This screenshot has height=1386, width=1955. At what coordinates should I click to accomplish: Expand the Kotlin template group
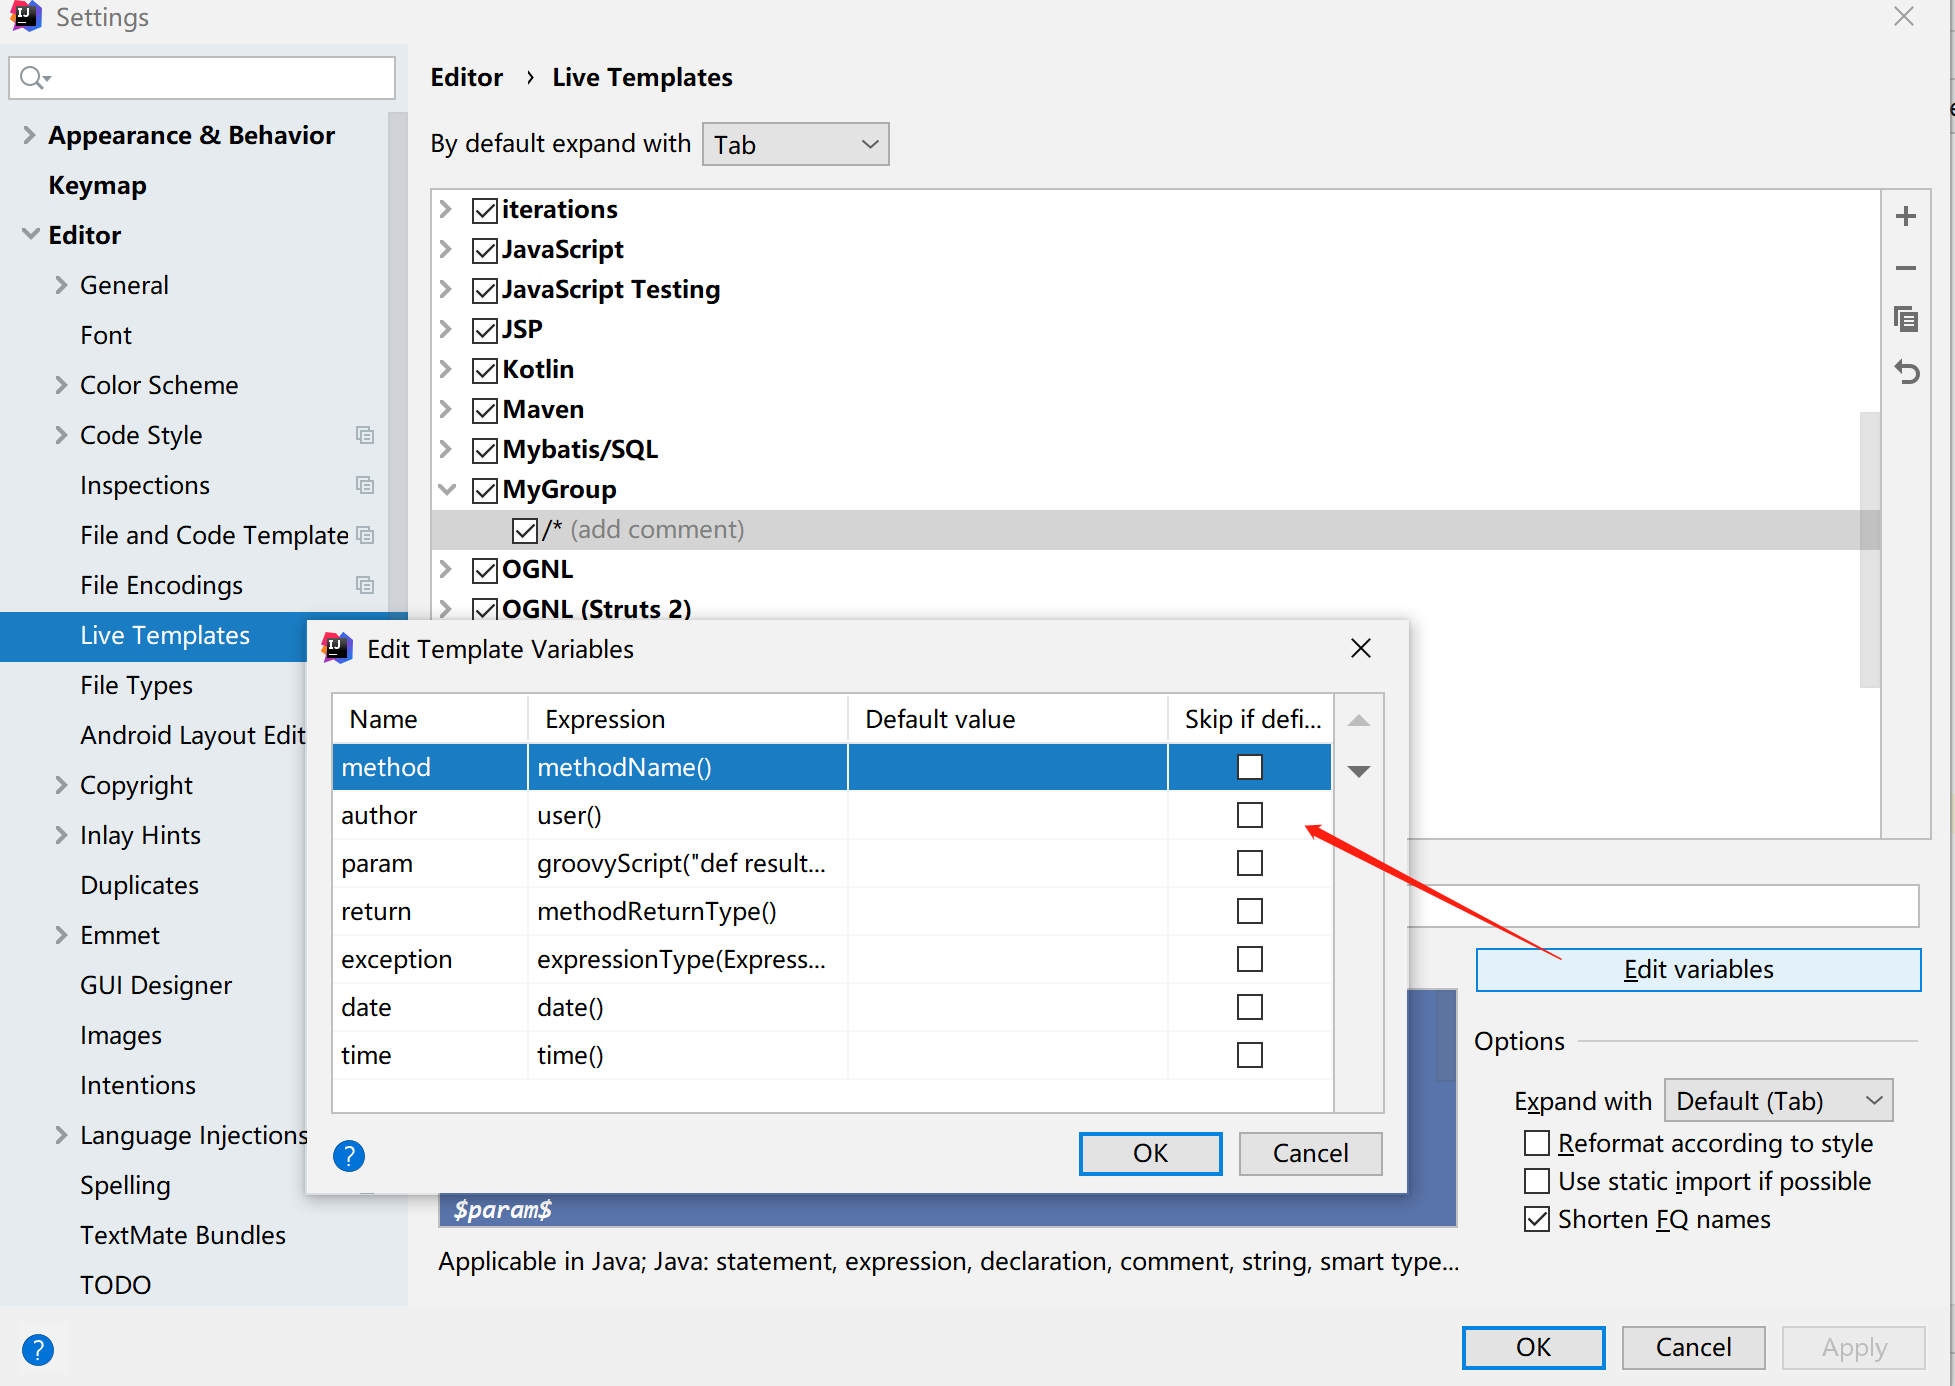(x=446, y=369)
